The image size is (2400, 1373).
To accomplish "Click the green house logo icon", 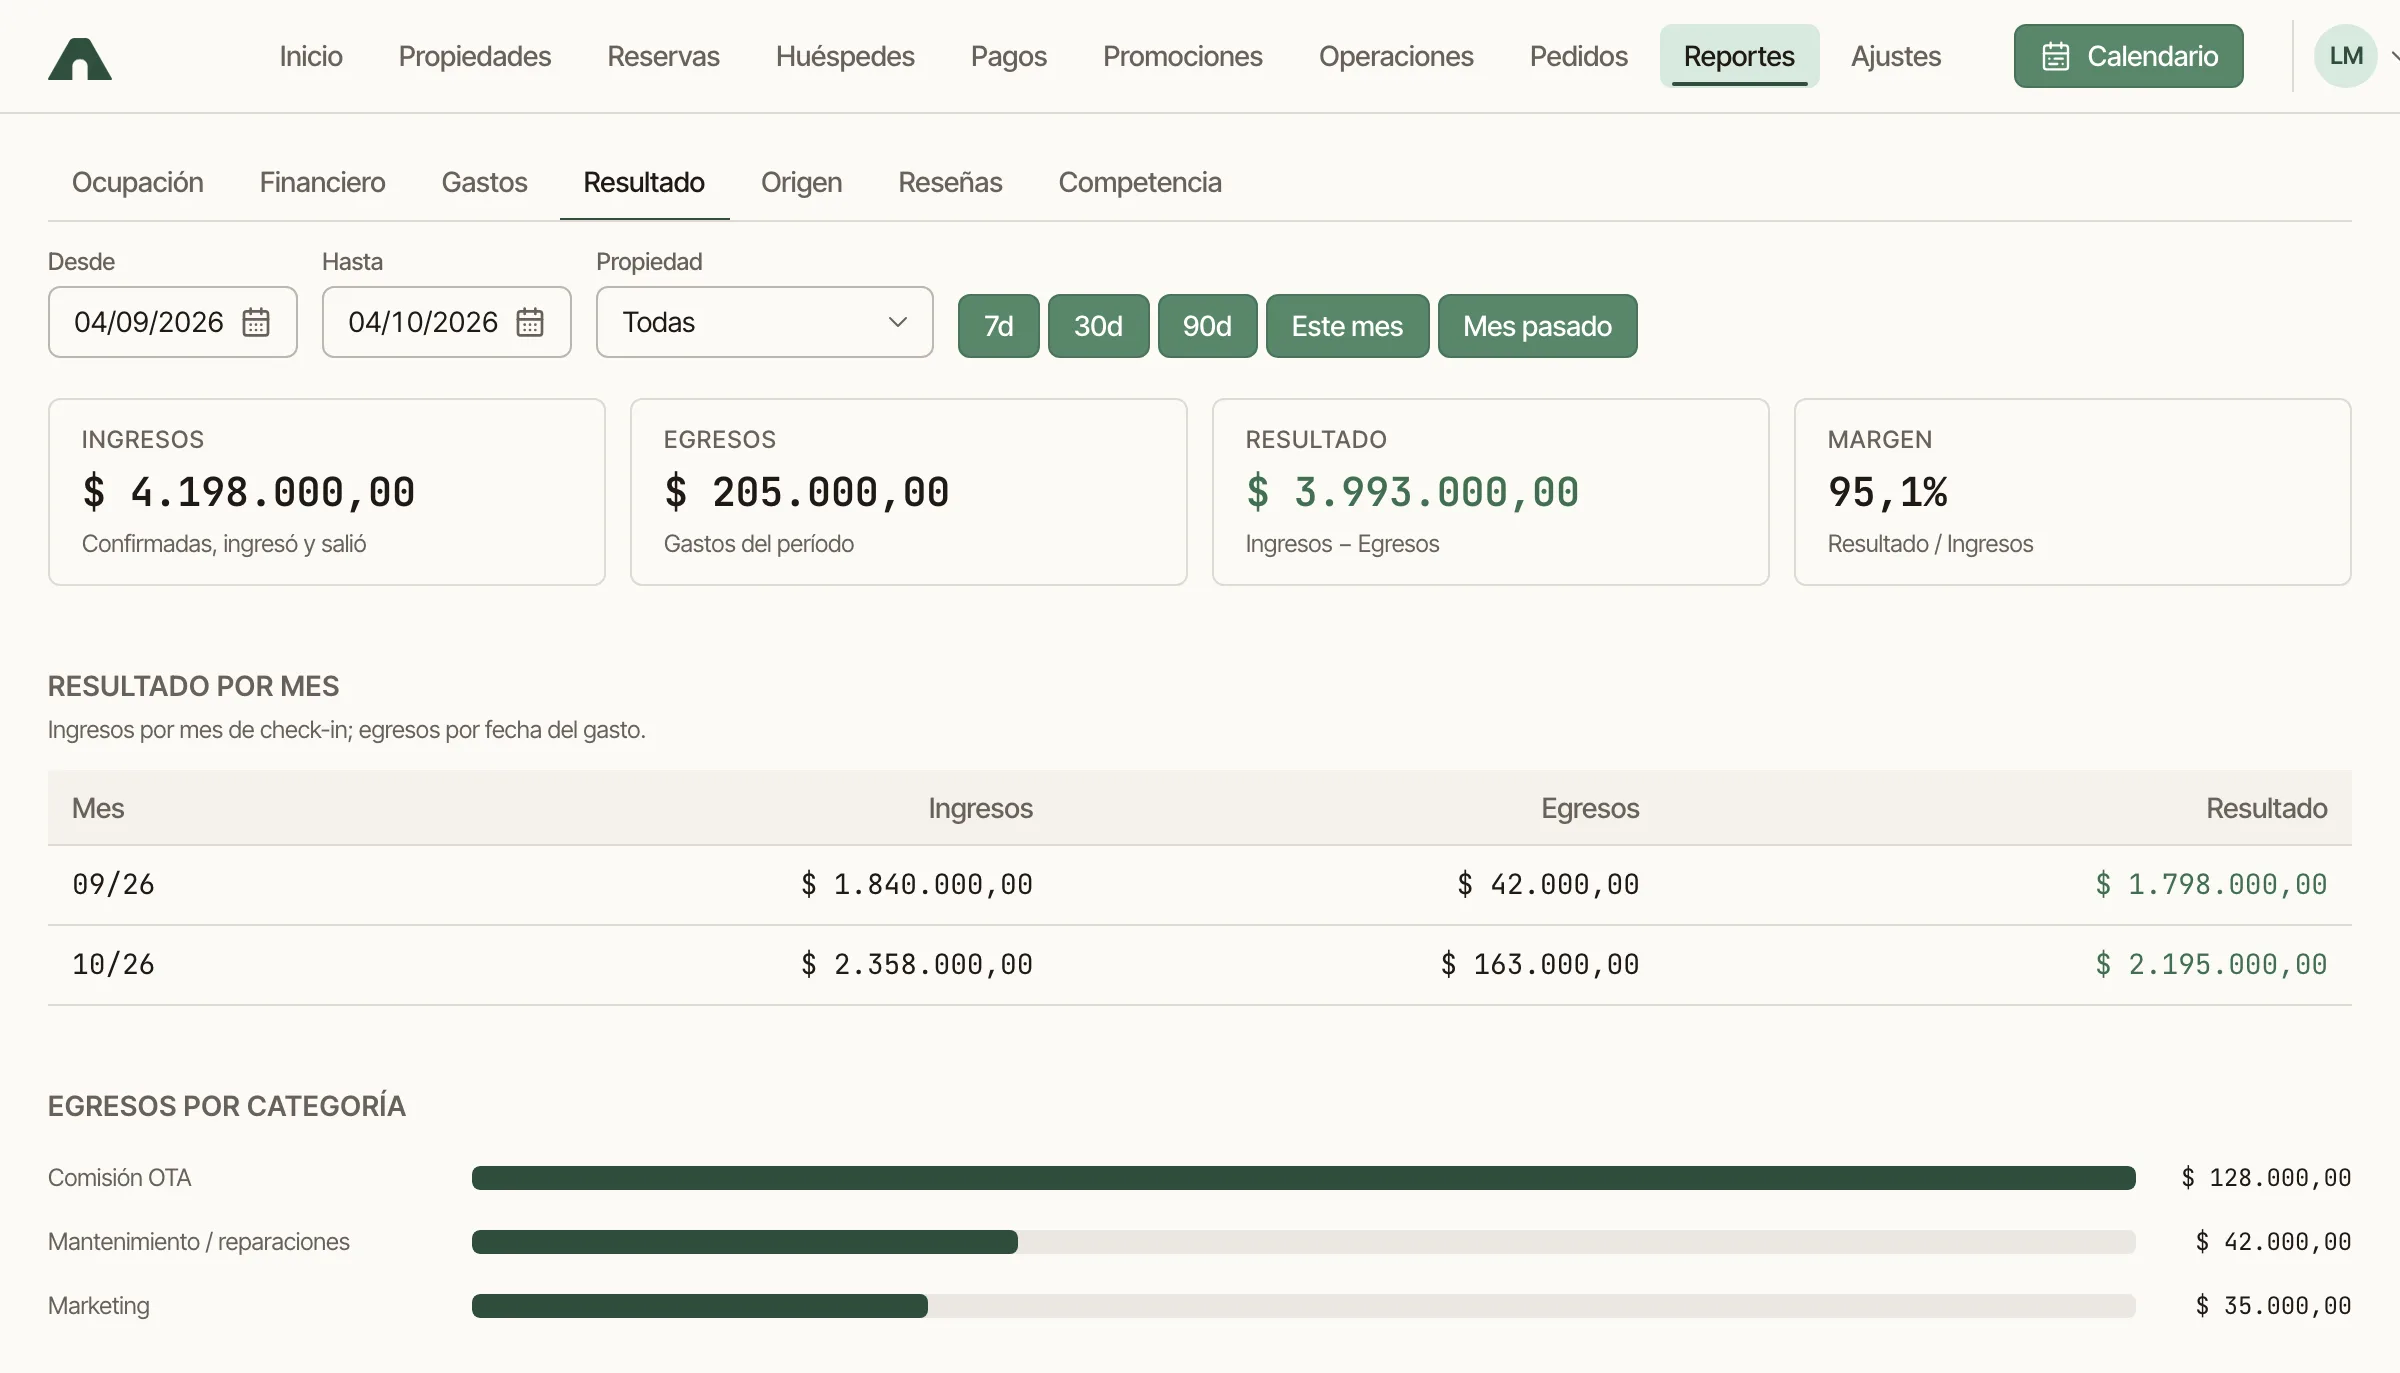I will [x=80, y=58].
